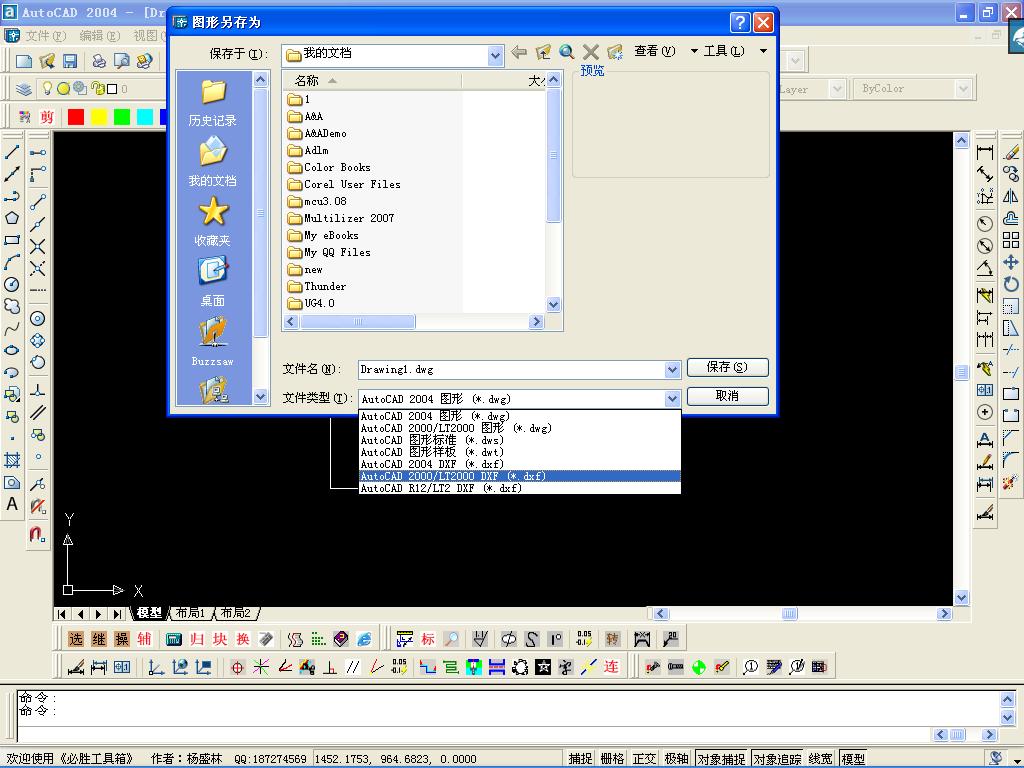Toggle 正交 ortho mode in status bar
The image size is (1024, 768).
click(644, 759)
